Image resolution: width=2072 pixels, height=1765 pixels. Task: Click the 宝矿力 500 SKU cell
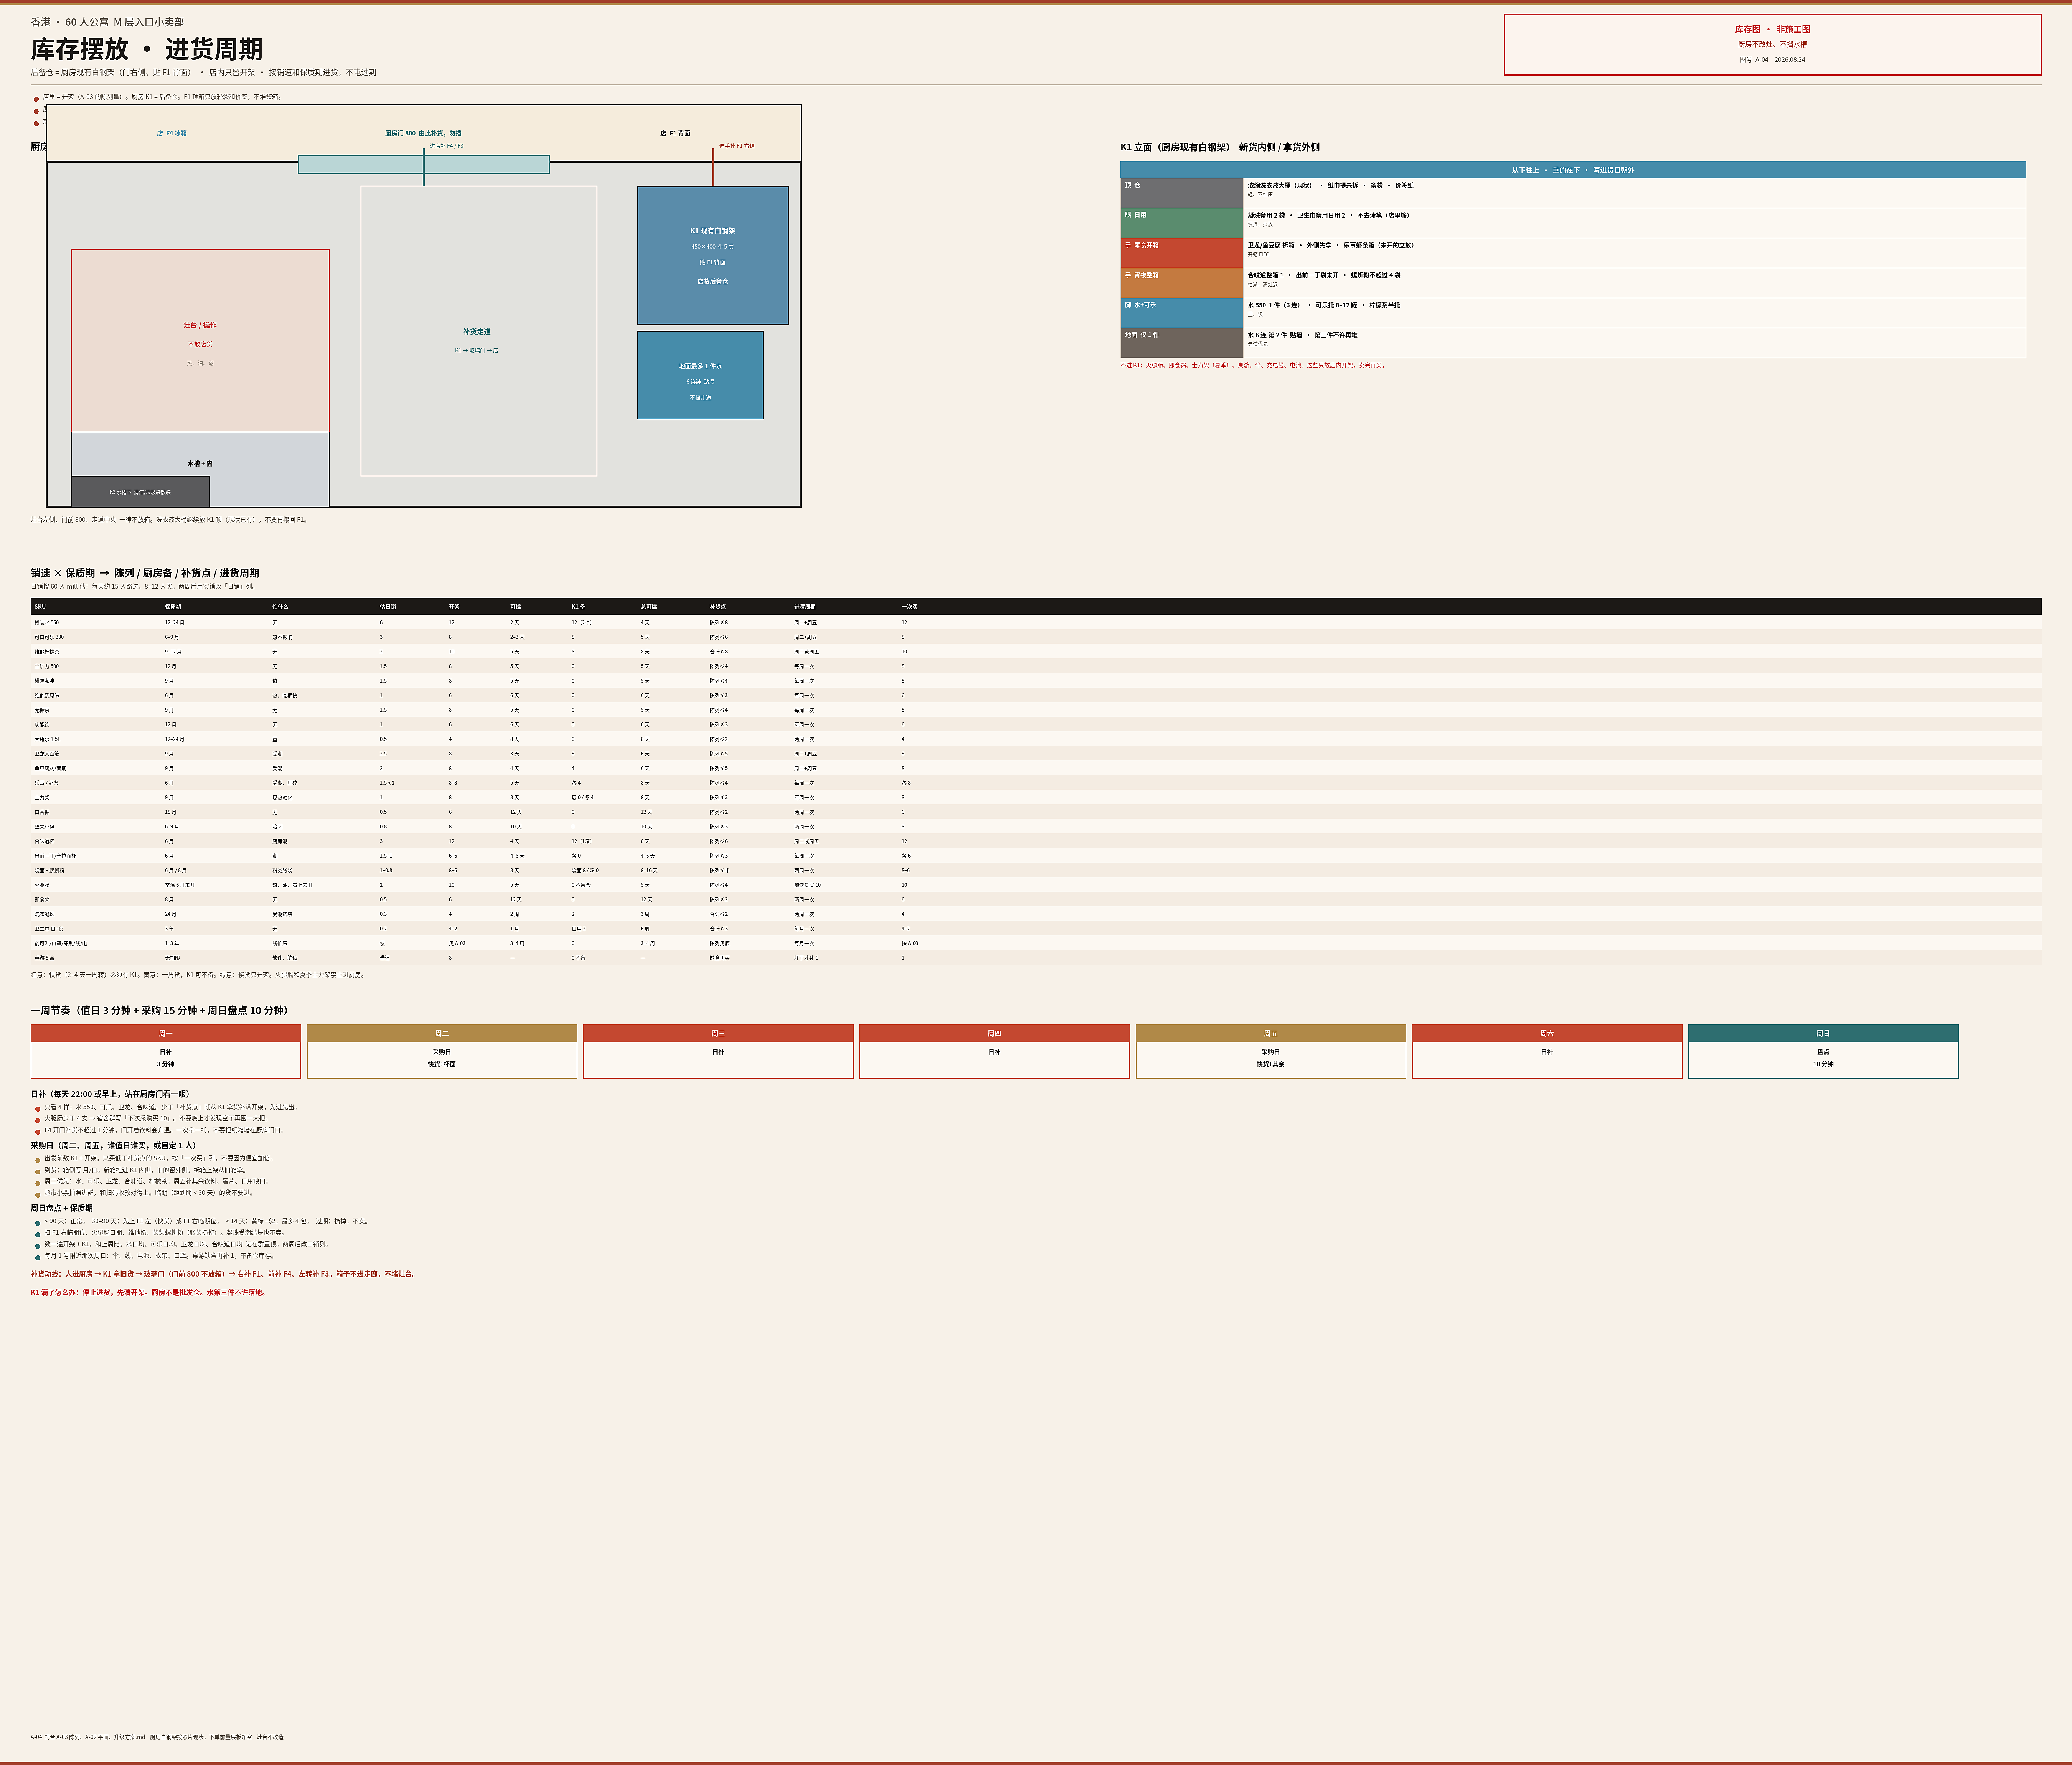[x=47, y=666]
